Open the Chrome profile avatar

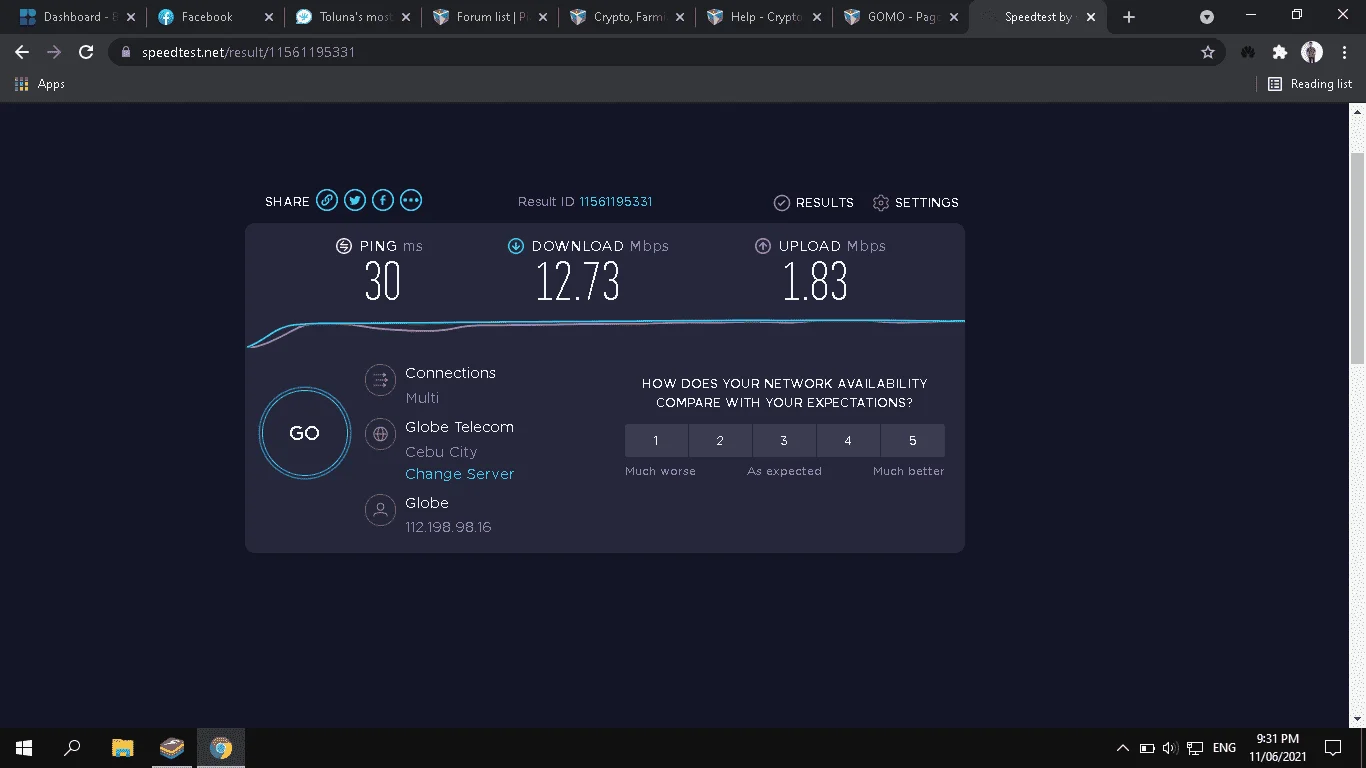point(1312,52)
